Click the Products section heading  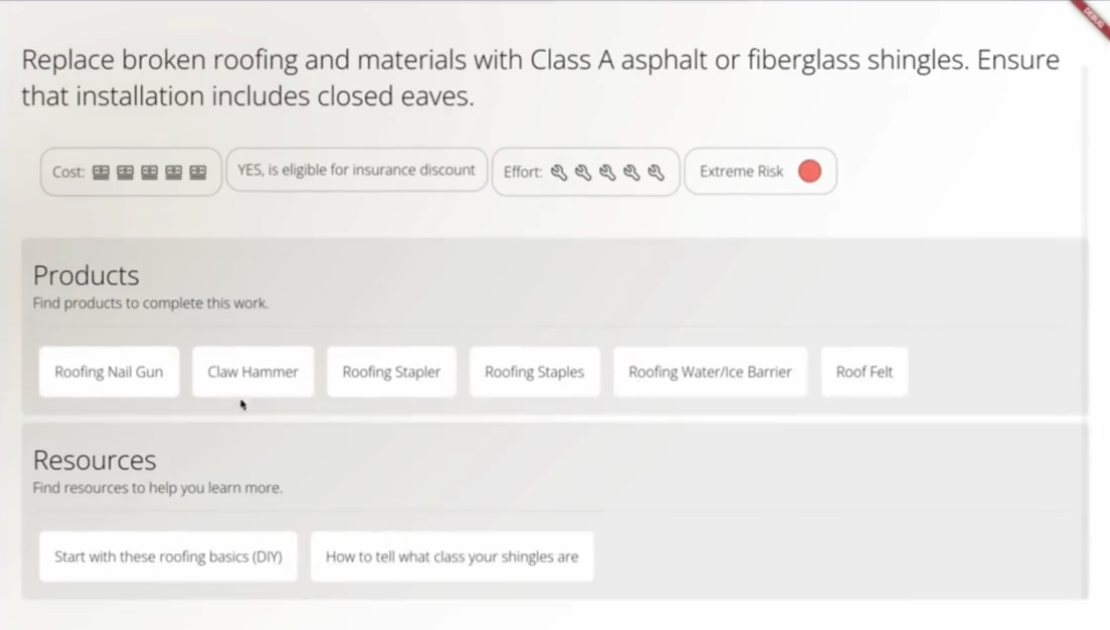(x=86, y=275)
